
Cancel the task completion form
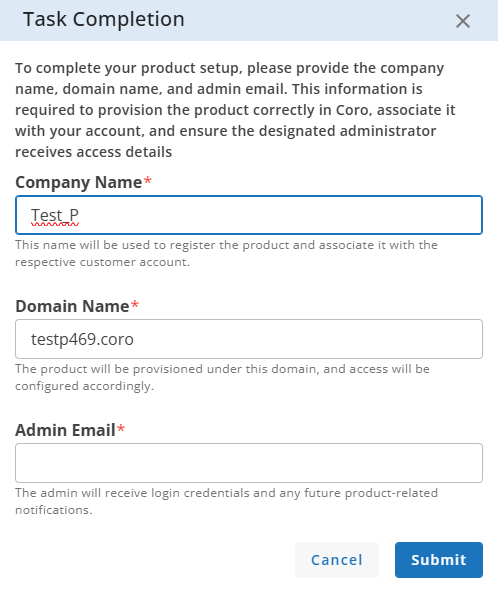pyautogui.click(x=337, y=560)
